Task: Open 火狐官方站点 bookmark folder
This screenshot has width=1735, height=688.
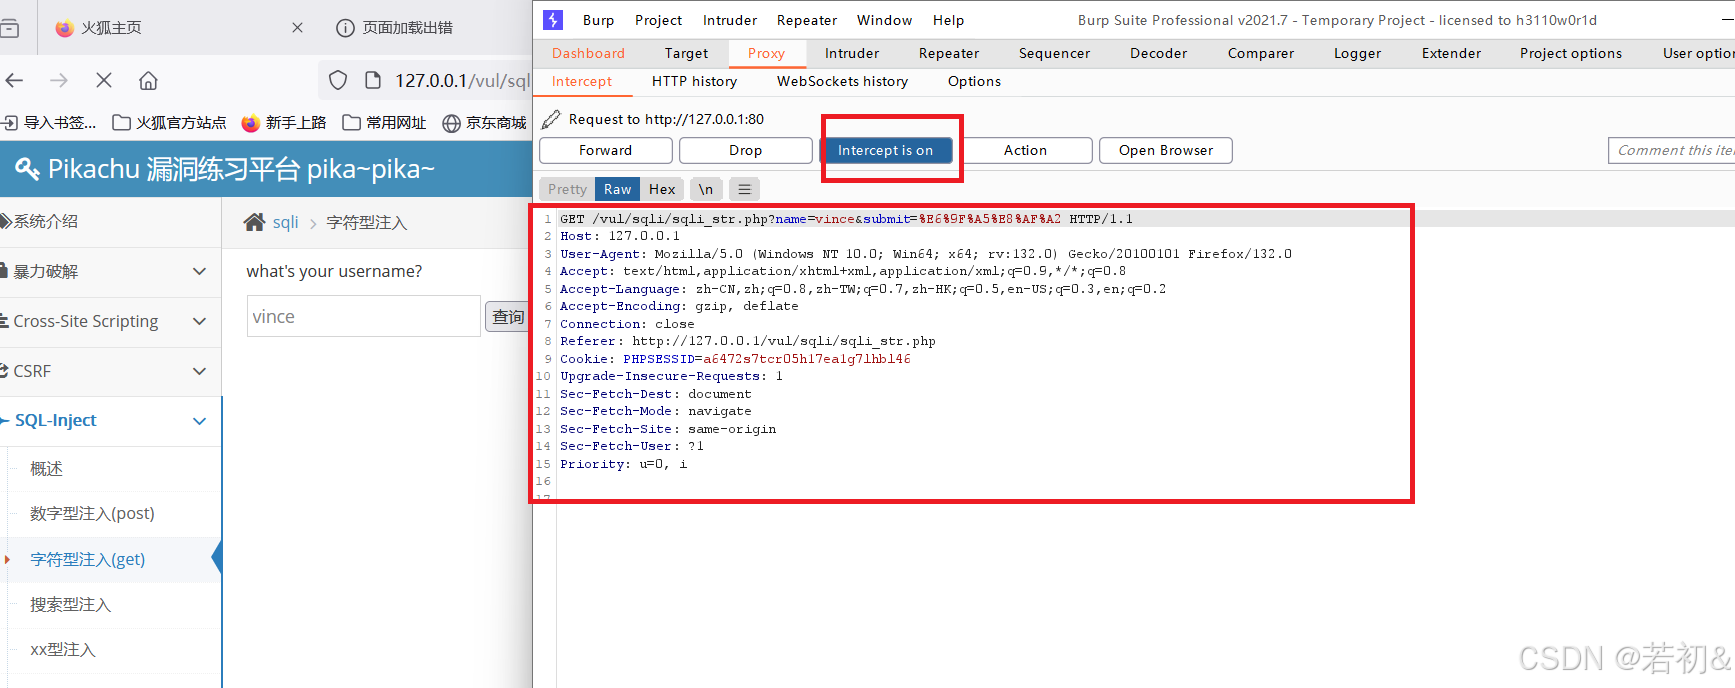Action: coord(170,122)
